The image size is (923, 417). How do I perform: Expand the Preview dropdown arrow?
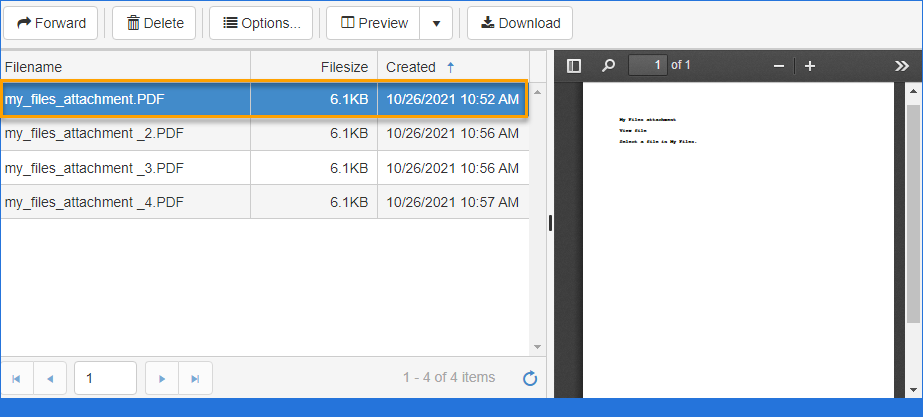click(x=436, y=23)
